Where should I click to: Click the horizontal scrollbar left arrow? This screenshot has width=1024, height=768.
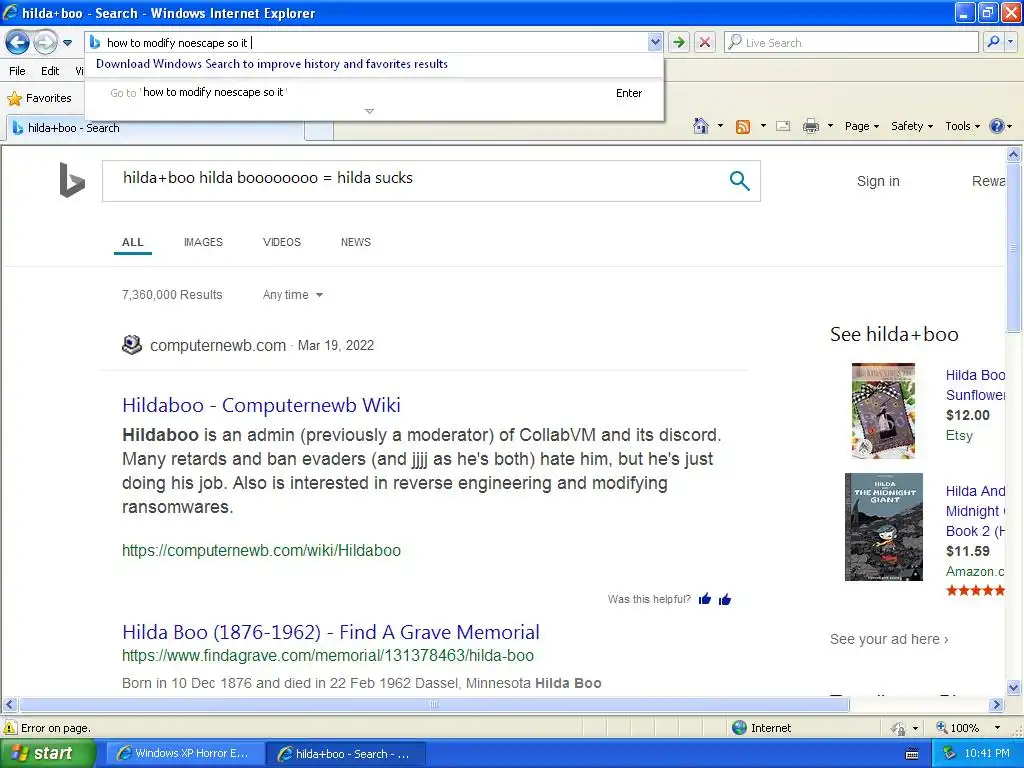(9, 705)
